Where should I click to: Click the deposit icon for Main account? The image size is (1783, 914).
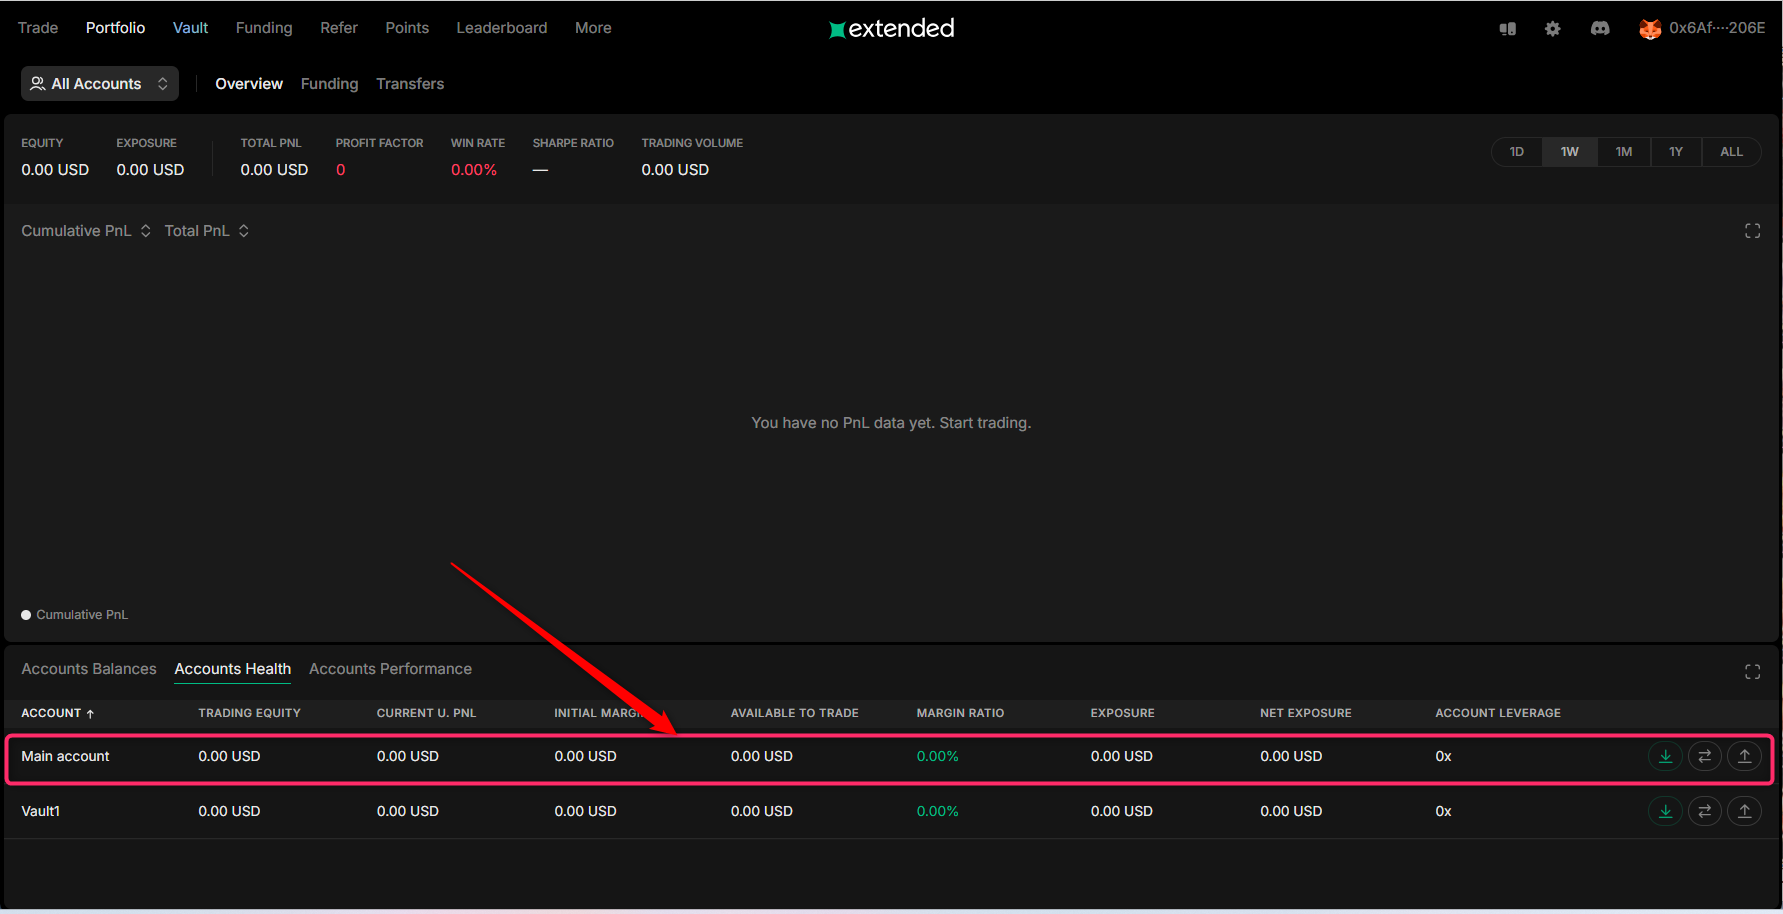(1665, 756)
